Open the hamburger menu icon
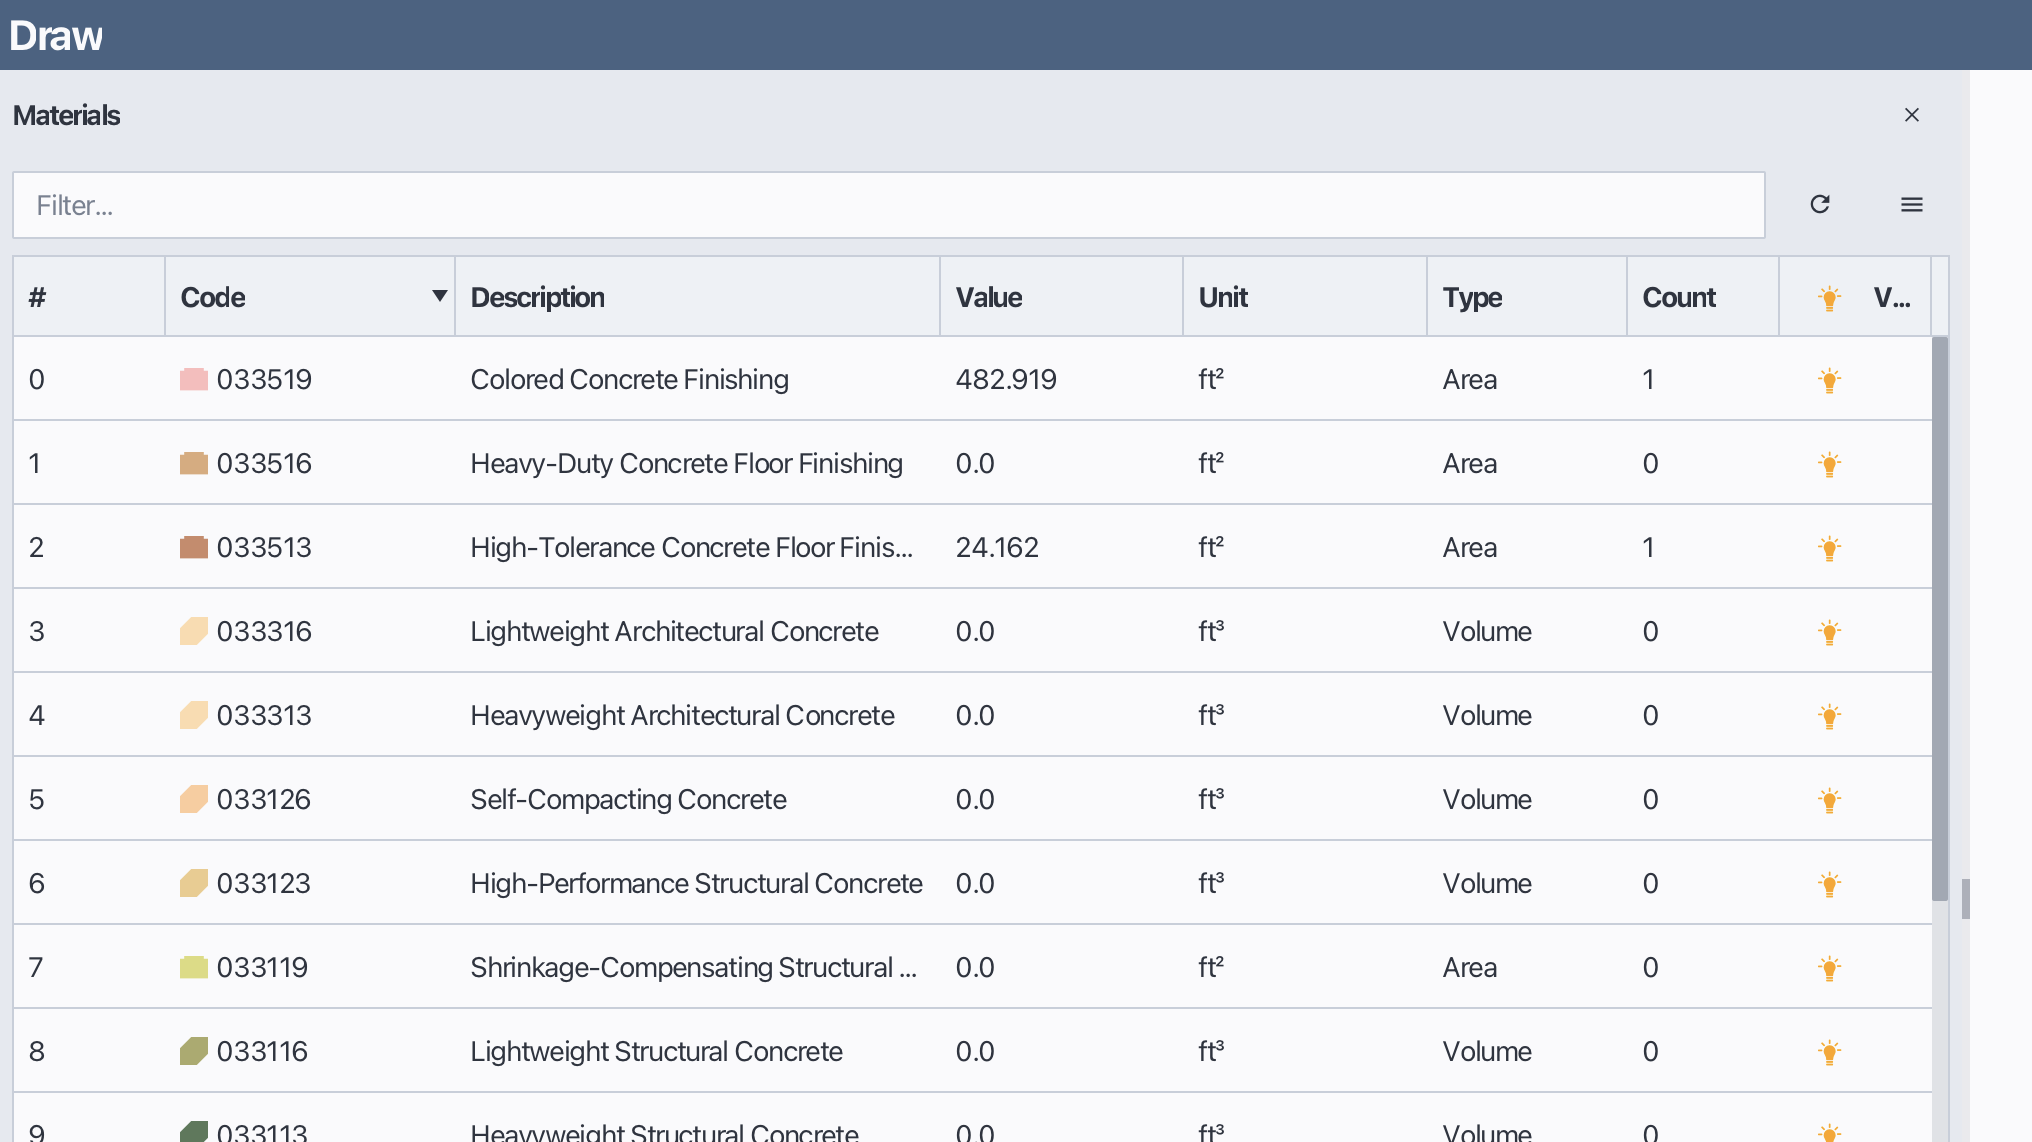Screen dimensions: 2032x1142 pos(1911,205)
